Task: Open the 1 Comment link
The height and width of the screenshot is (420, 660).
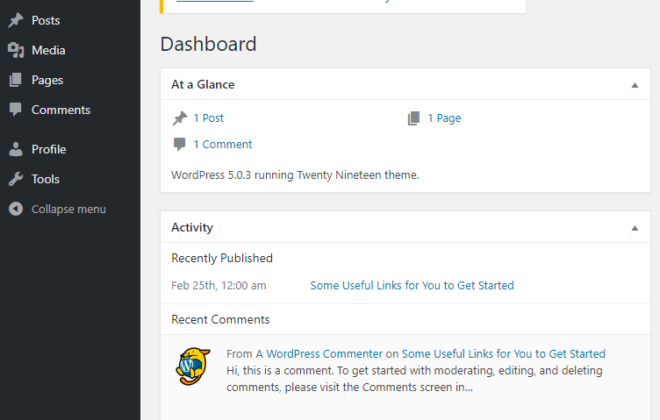Action: click(223, 144)
